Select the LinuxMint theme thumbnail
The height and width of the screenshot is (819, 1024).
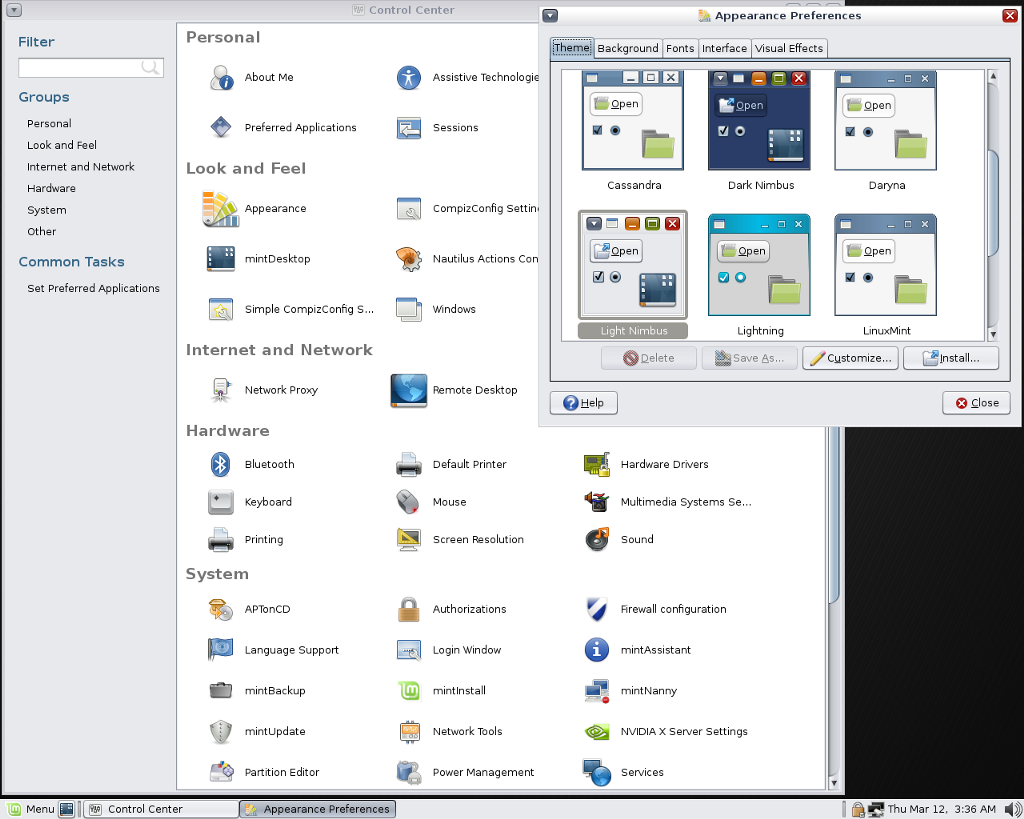886,265
